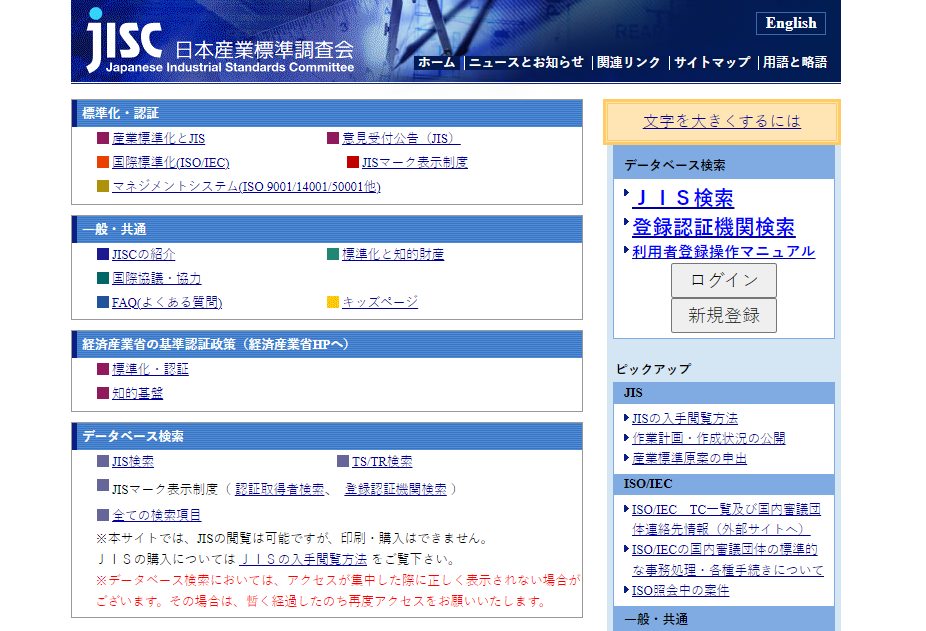Click the olive square beside マネジメントシステム

(103, 186)
